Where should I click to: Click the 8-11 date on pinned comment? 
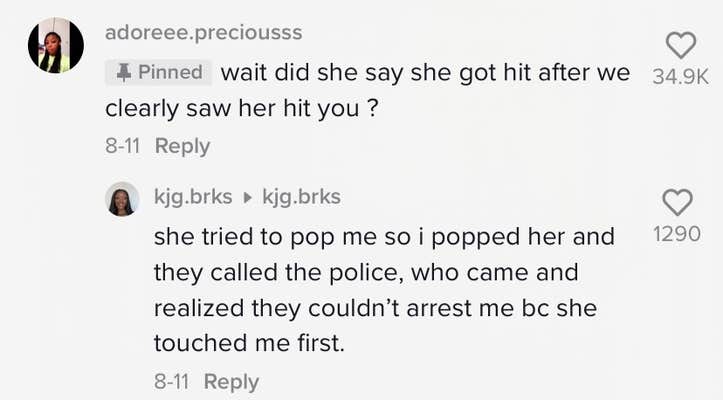(122, 146)
